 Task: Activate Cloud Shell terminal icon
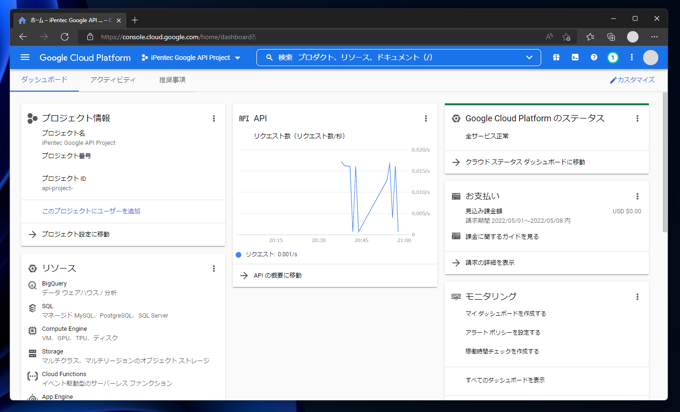(575, 57)
